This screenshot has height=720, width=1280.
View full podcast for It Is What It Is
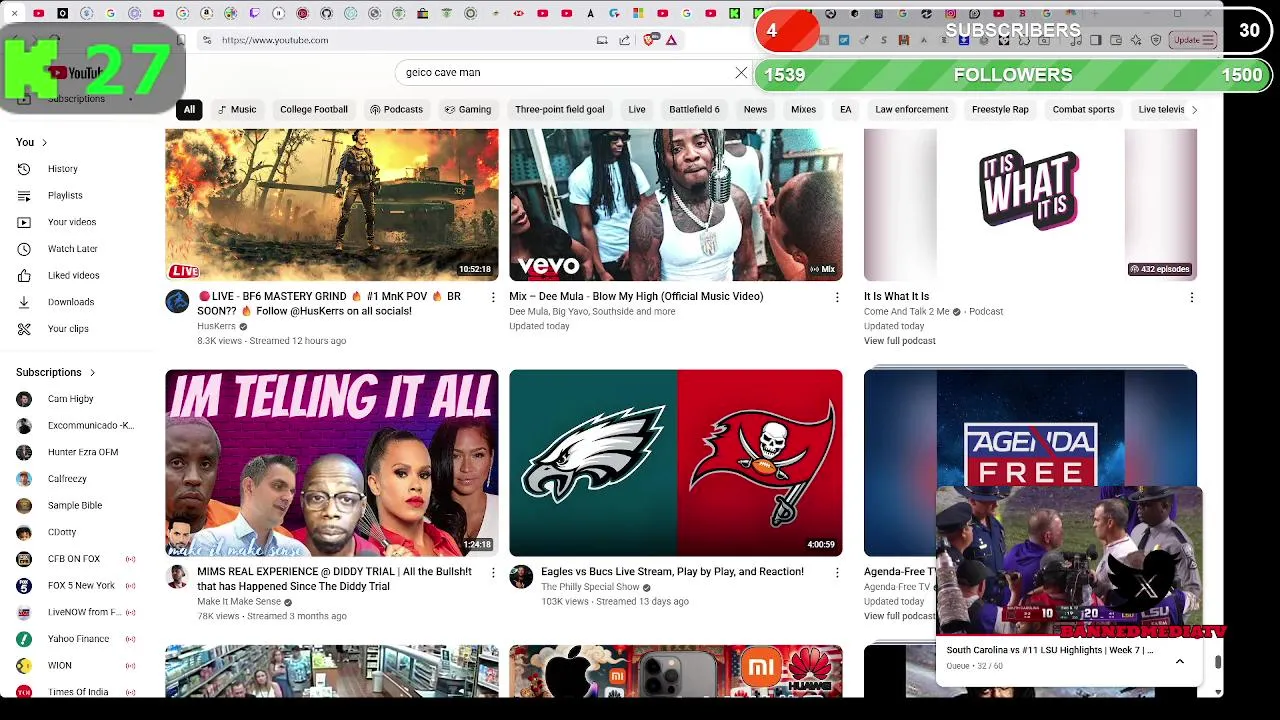pyautogui.click(x=899, y=341)
